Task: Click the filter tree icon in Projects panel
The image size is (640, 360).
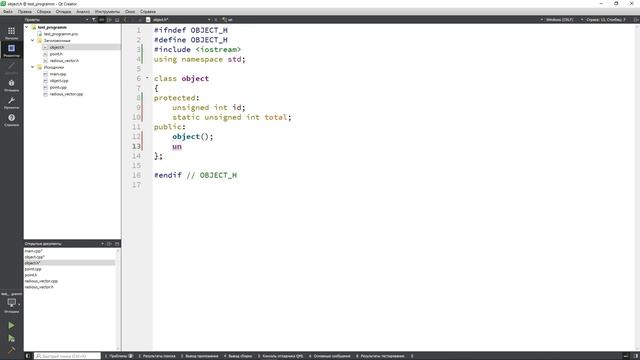Action: pos(94,20)
